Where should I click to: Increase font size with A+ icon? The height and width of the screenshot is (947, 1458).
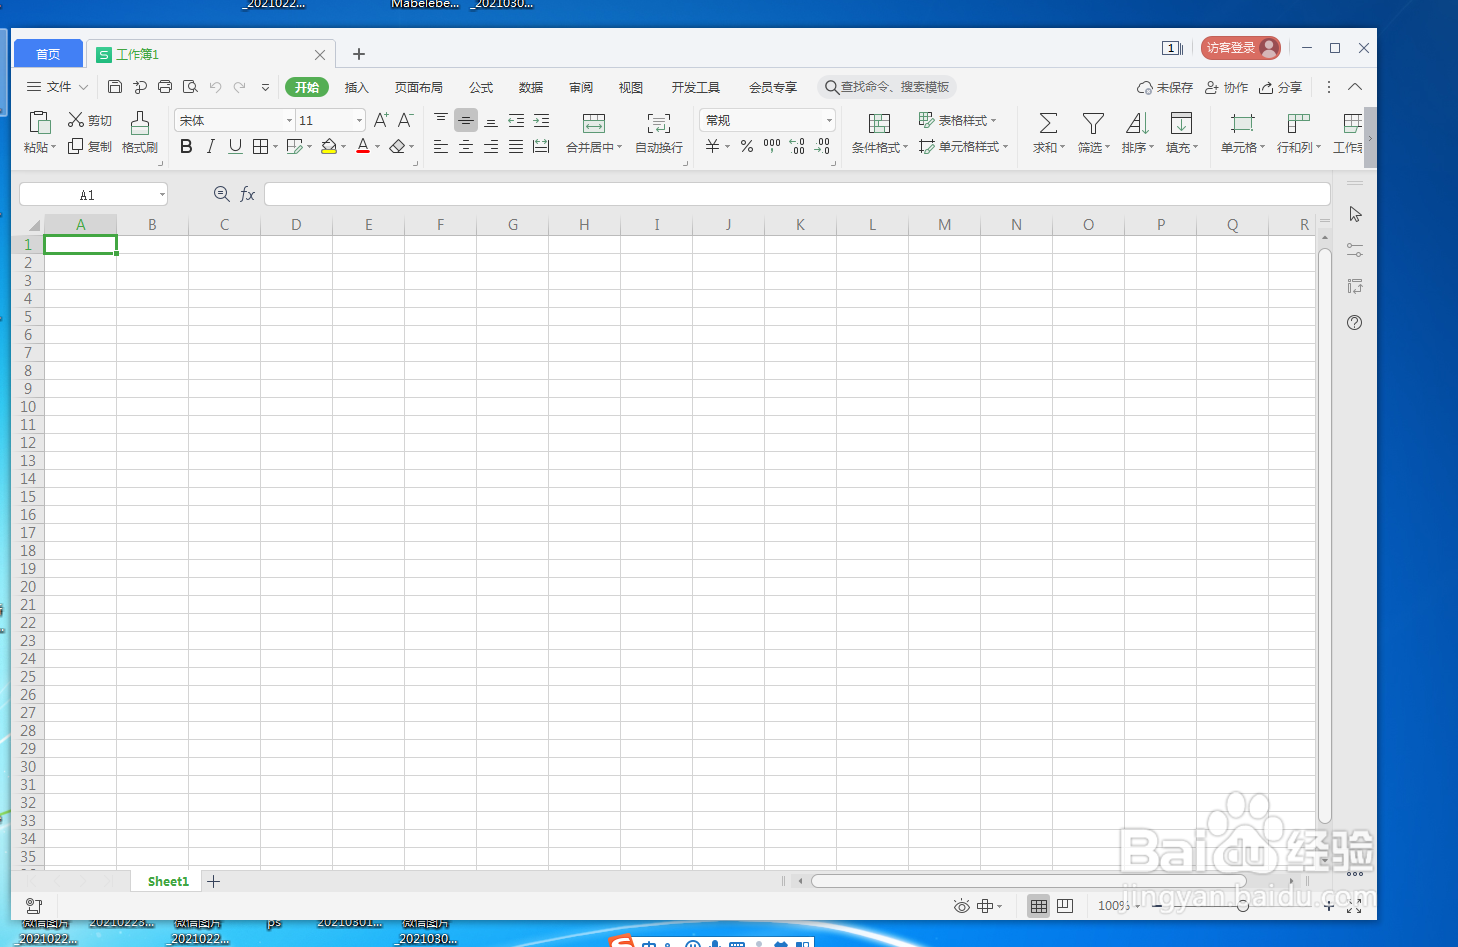[x=381, y=120]
